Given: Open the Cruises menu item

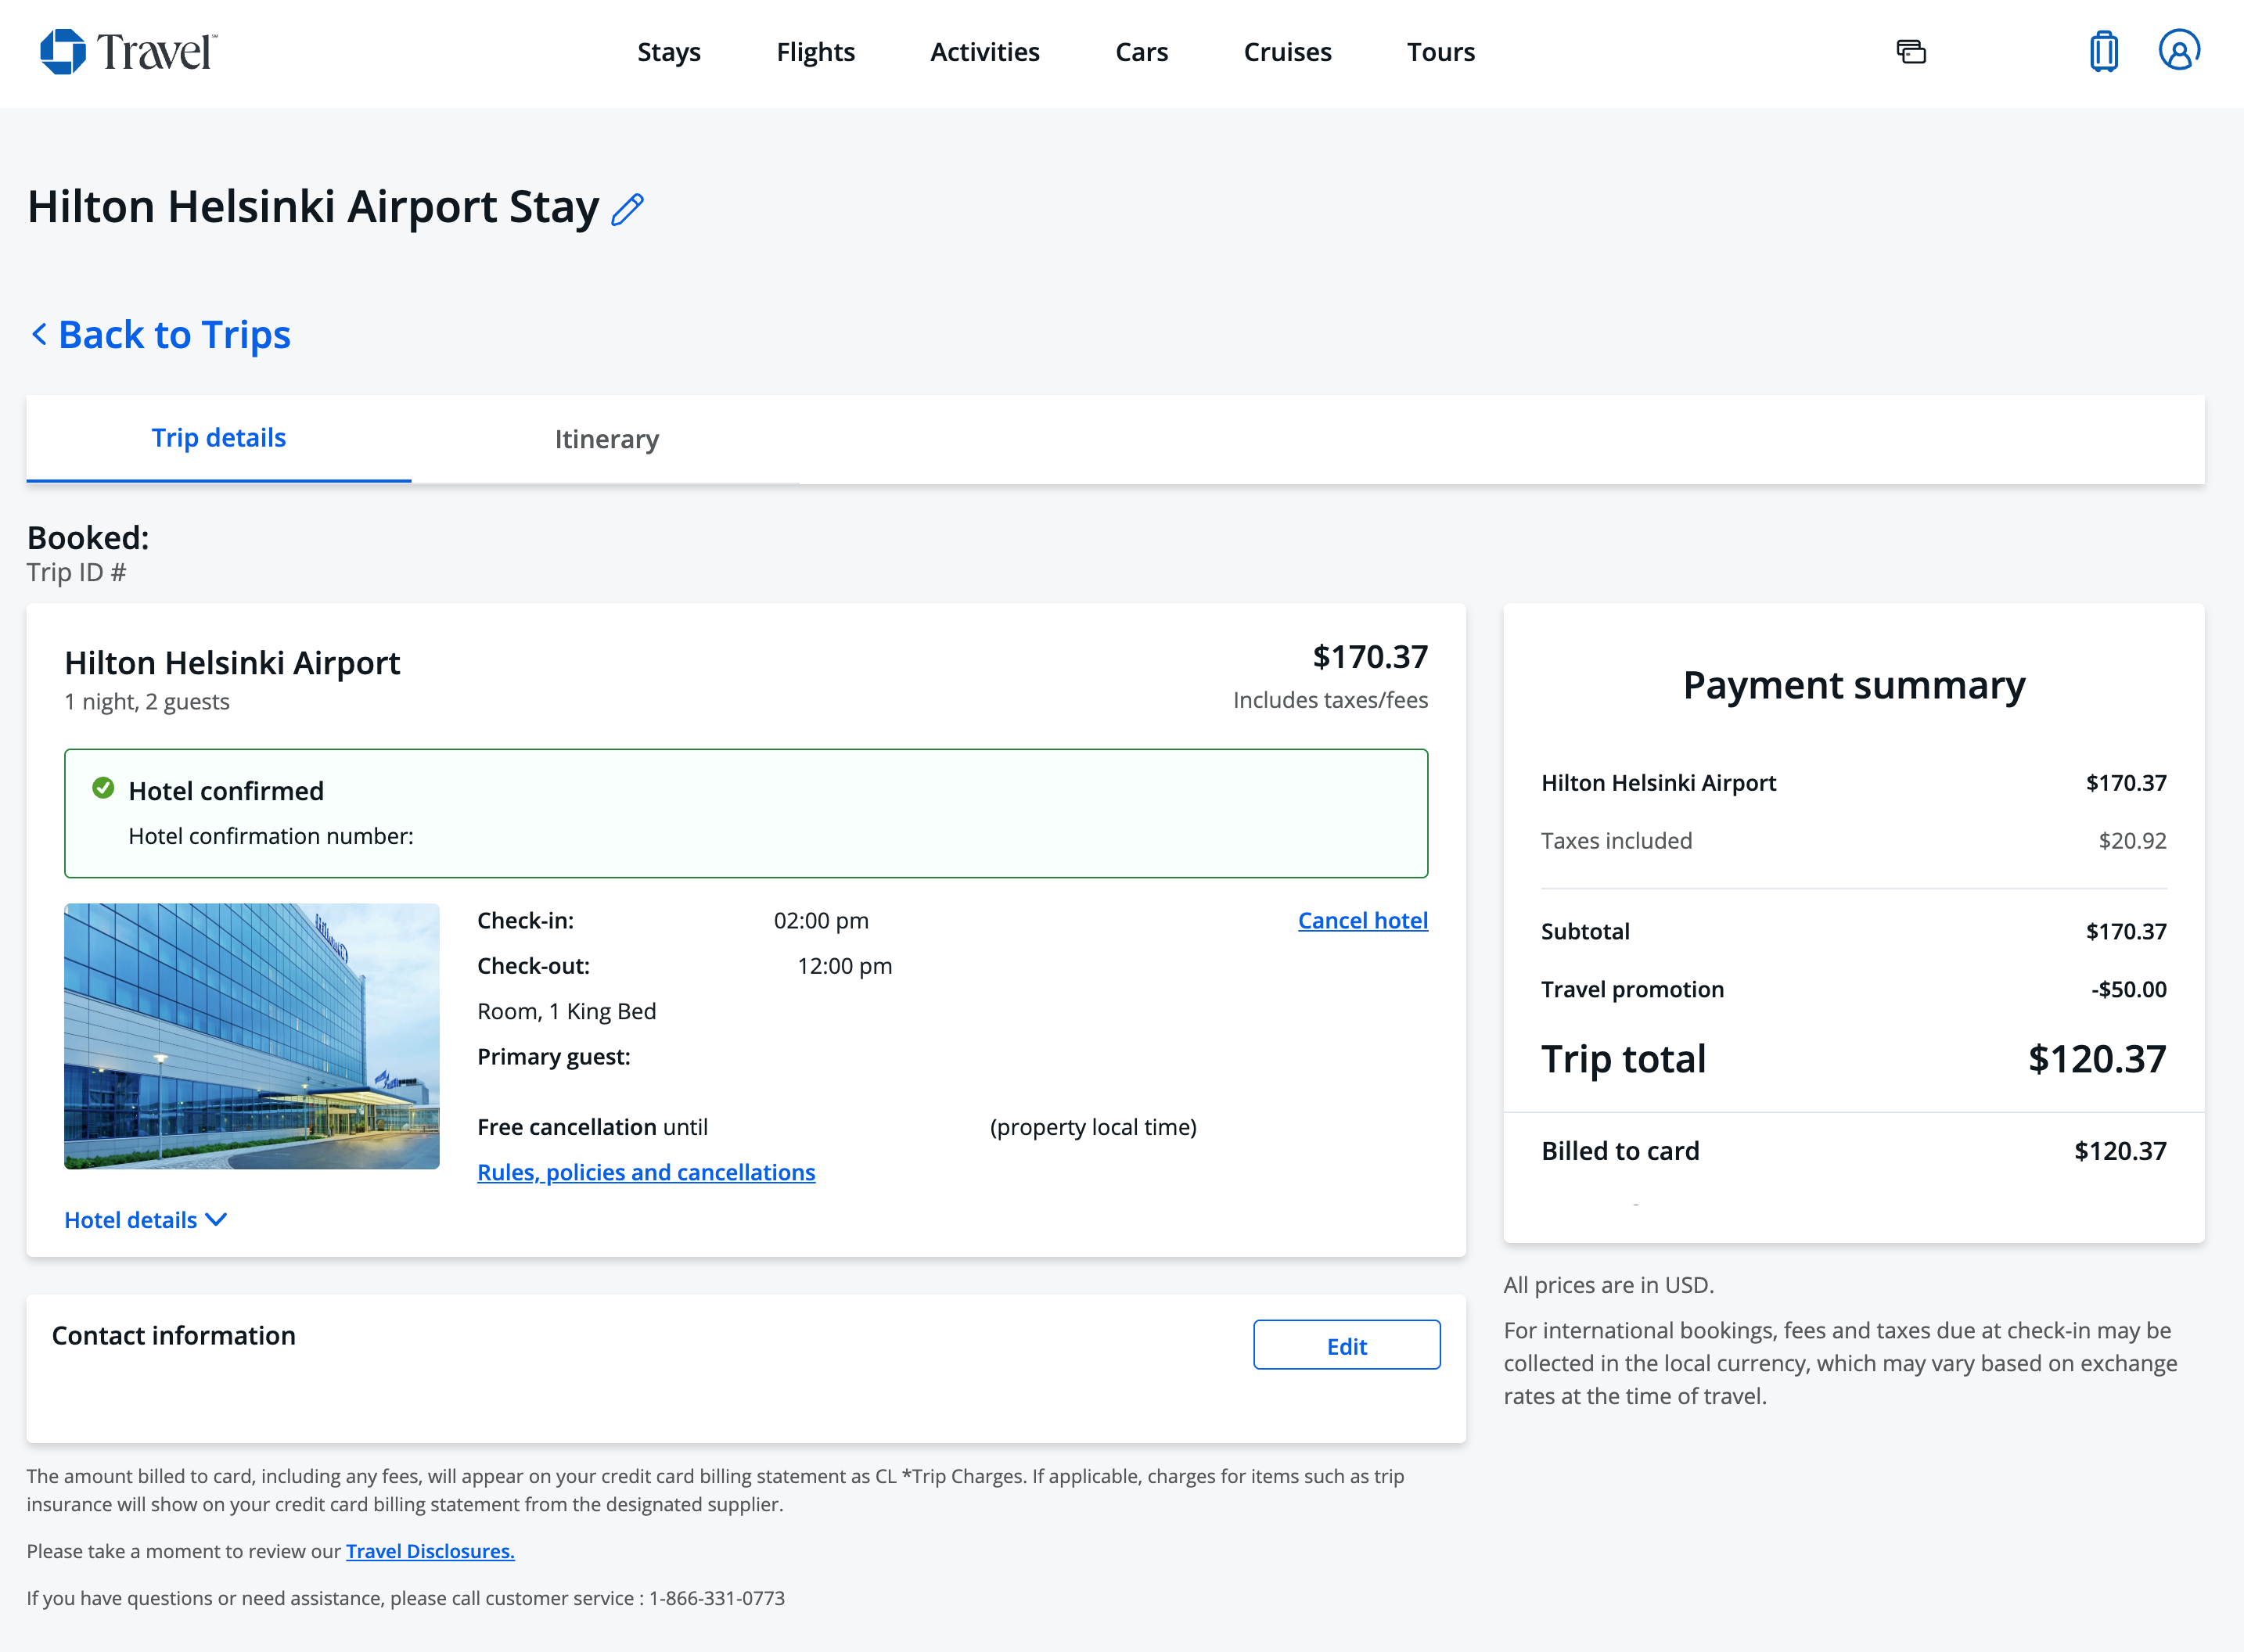Looking at the screenshot, I should tap(1287, 52).
